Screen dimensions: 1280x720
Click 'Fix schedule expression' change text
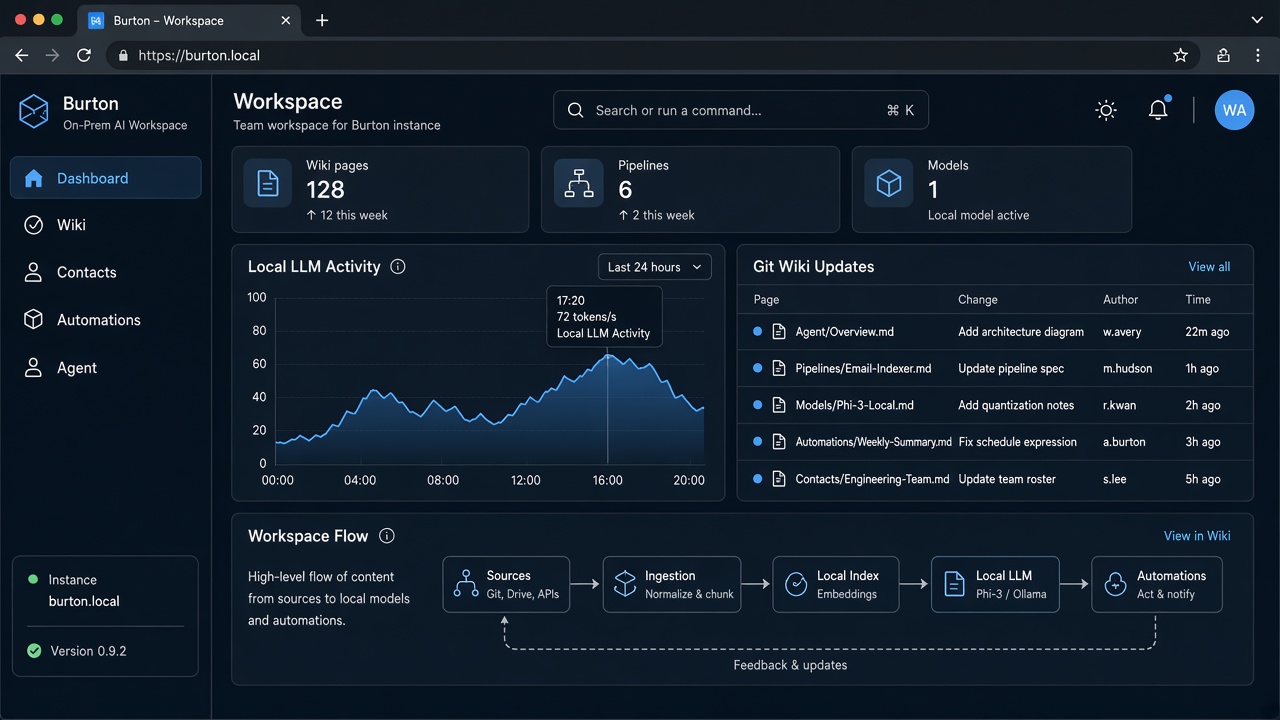(1017, 442)
